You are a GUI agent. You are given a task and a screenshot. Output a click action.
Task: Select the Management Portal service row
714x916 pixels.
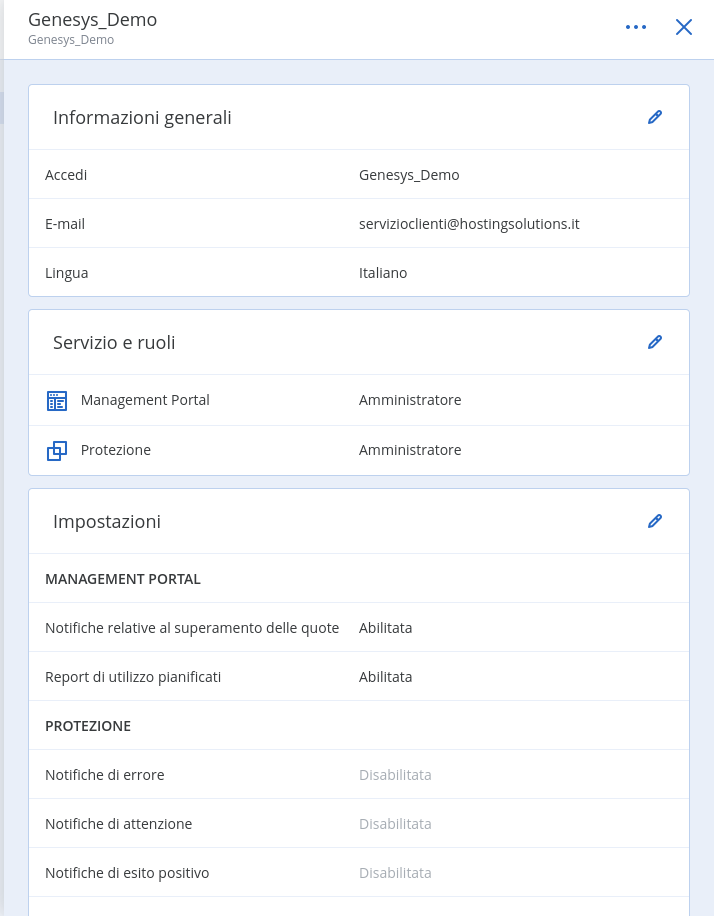359,400
